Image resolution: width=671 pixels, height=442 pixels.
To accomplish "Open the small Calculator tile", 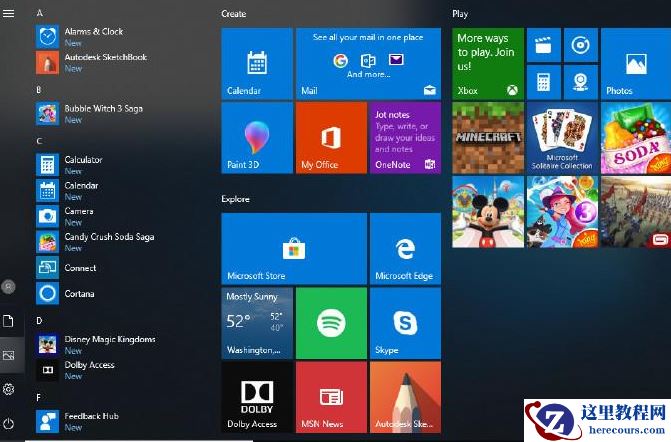I will [543, 82].
